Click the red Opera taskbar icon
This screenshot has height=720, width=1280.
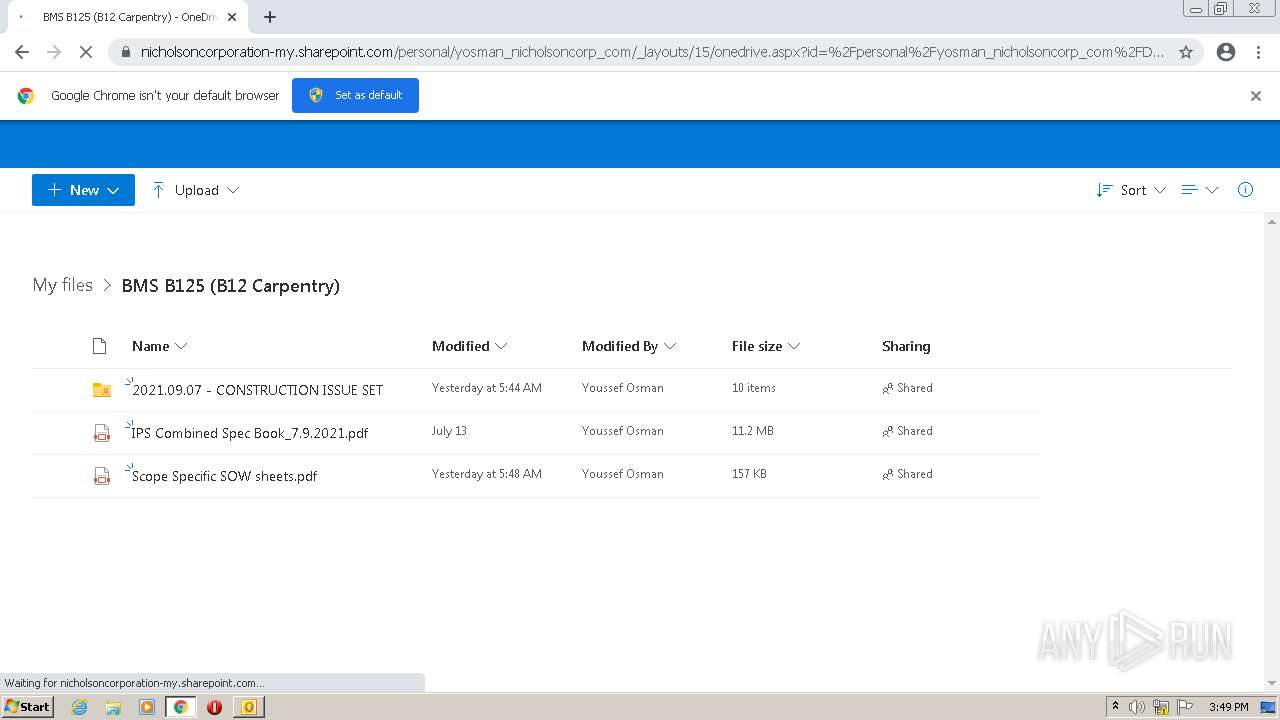(214, 707)
